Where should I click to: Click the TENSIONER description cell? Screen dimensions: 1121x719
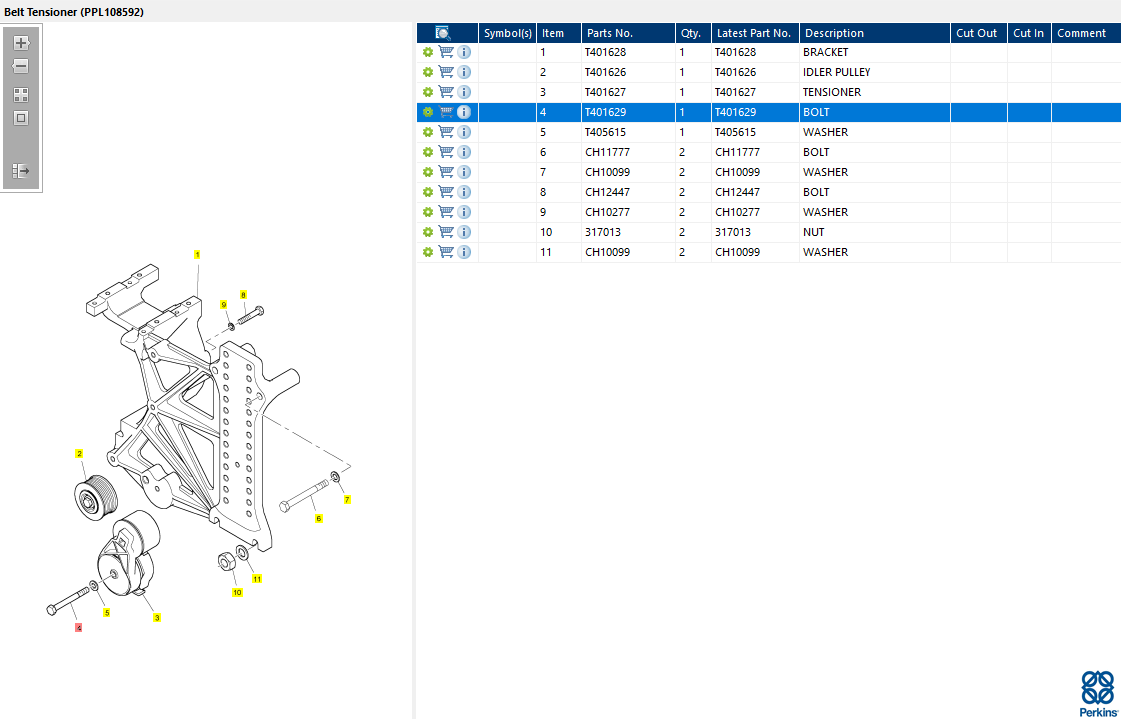pyautogui.click(x=875, y=92)
